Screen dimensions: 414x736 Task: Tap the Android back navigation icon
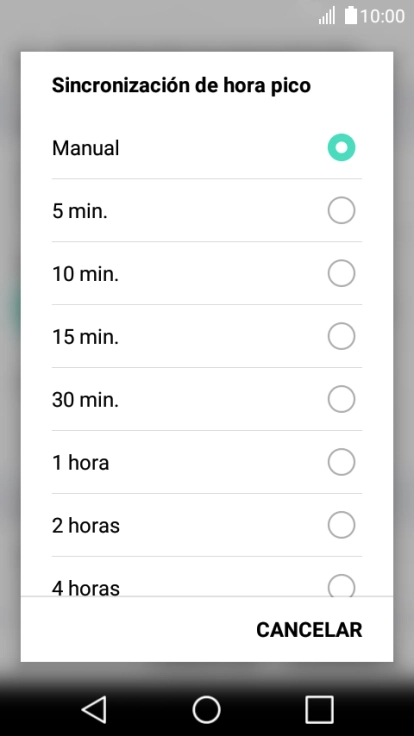click(x=94, y=709)
